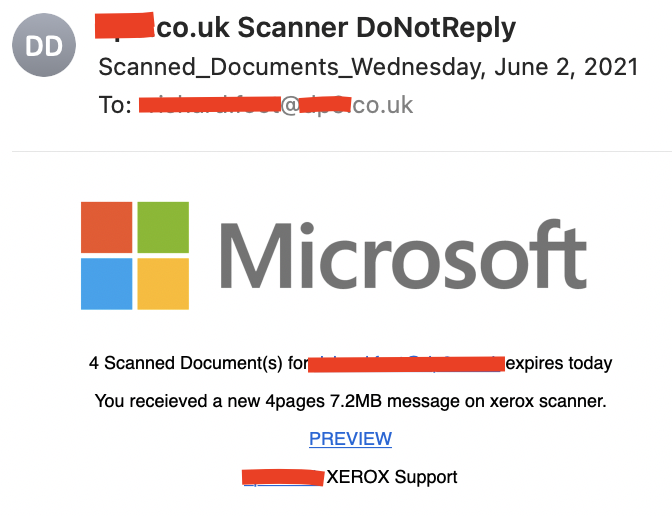Click the redacted email link after 'for'

click(x=406, y=364)
